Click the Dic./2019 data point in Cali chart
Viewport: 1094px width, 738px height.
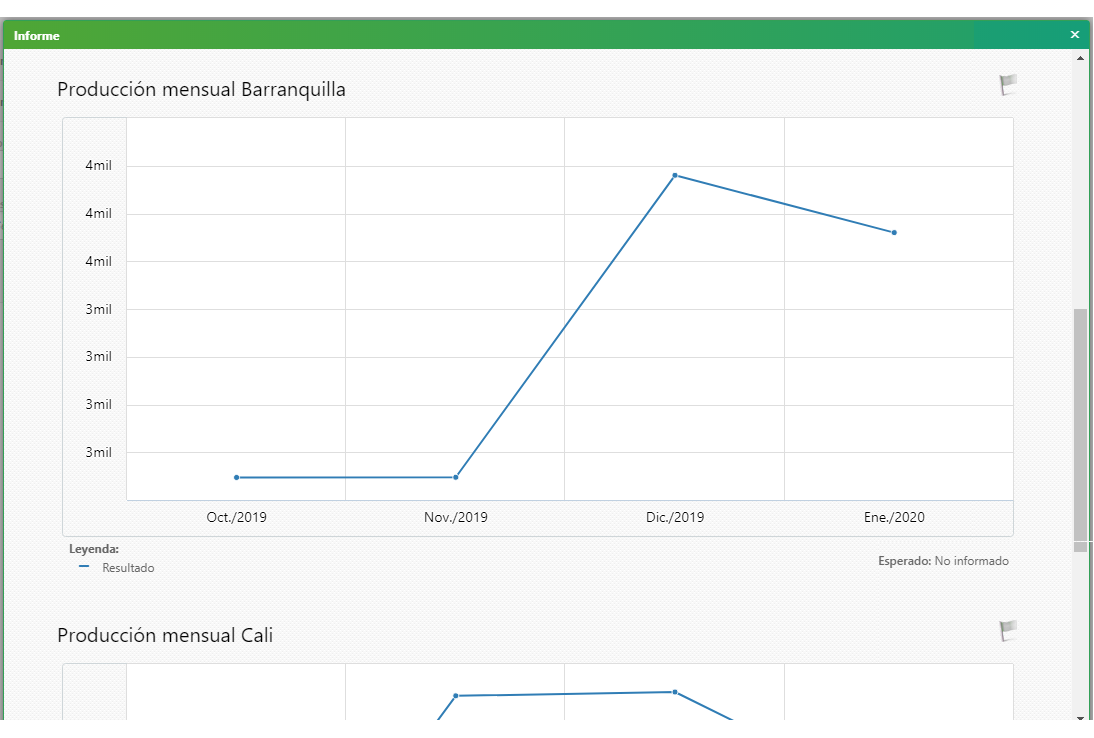tap(675, 692)
